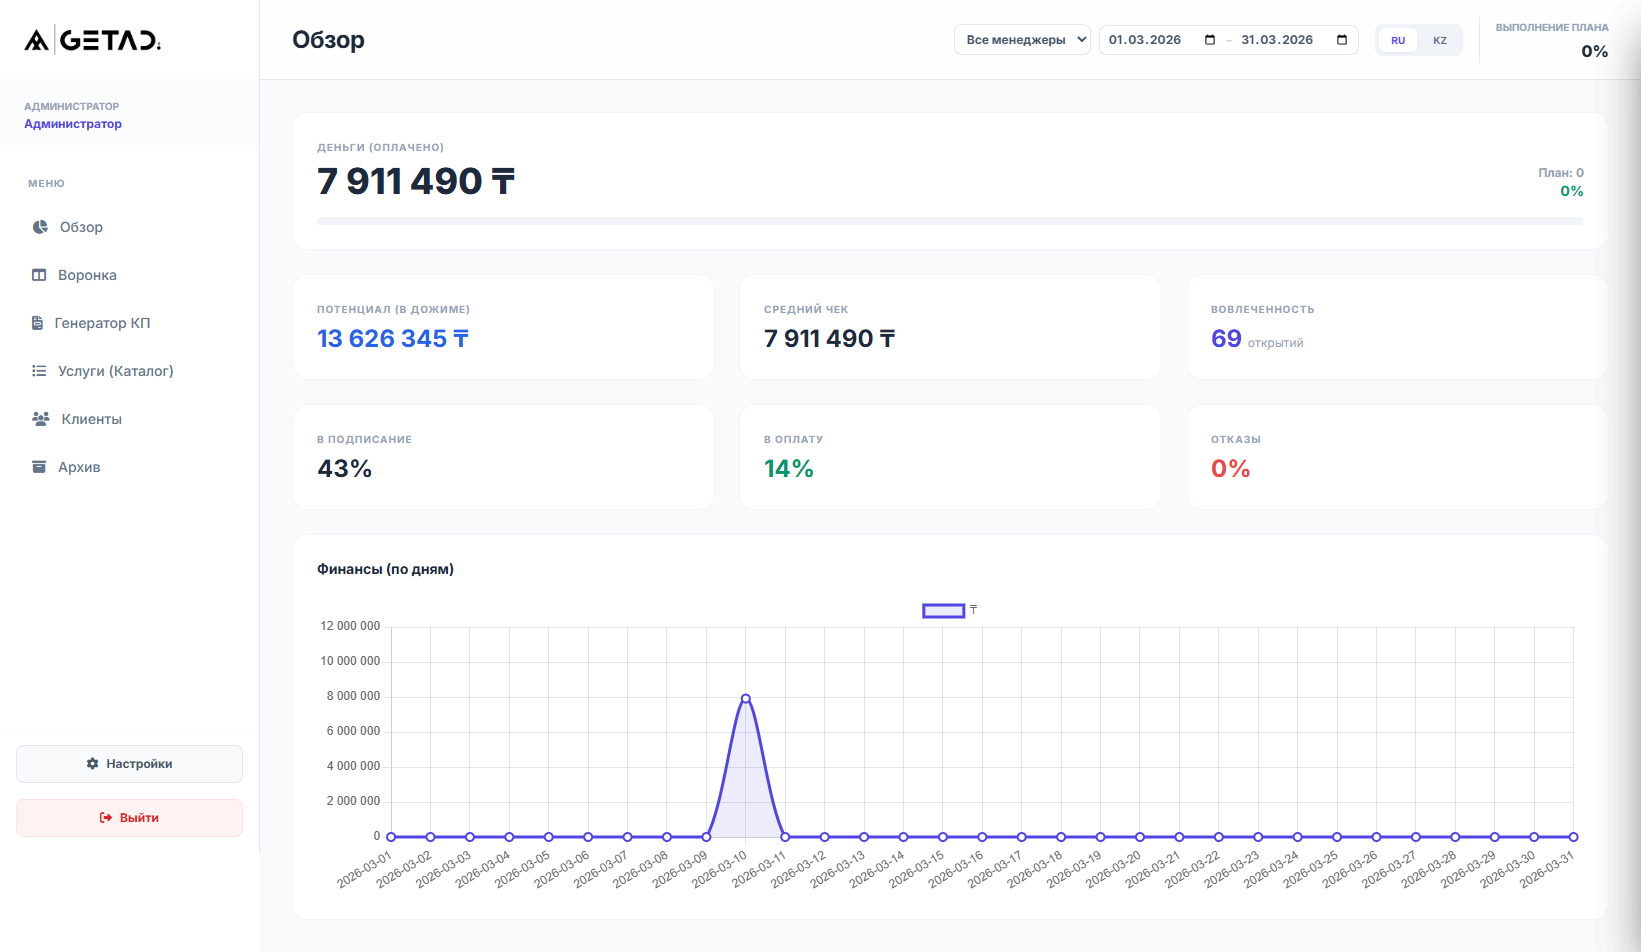Screen dimensions: 1641x952
Task: Select RU in the language switcher
Action: 1397,40
